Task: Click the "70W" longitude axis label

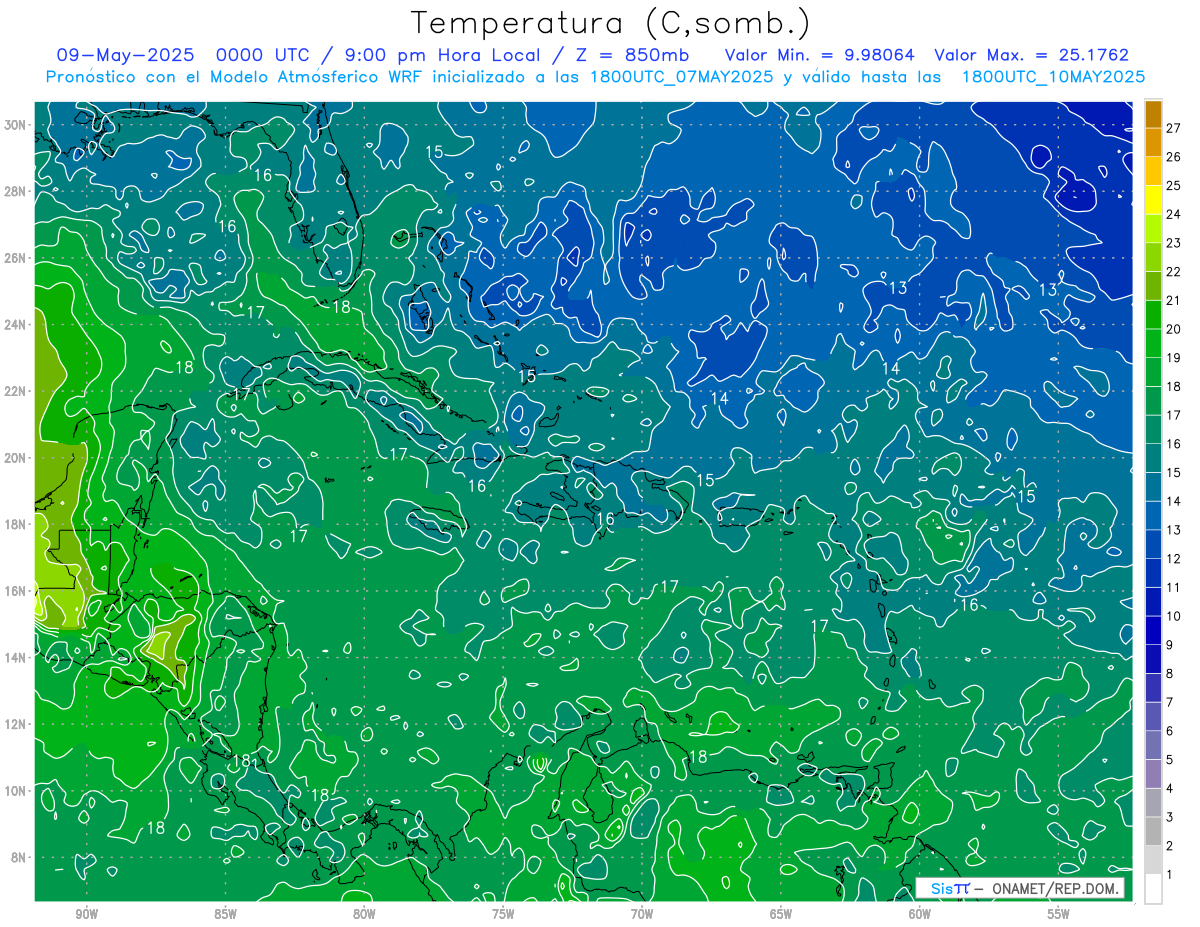Action: tap(642, 914)
